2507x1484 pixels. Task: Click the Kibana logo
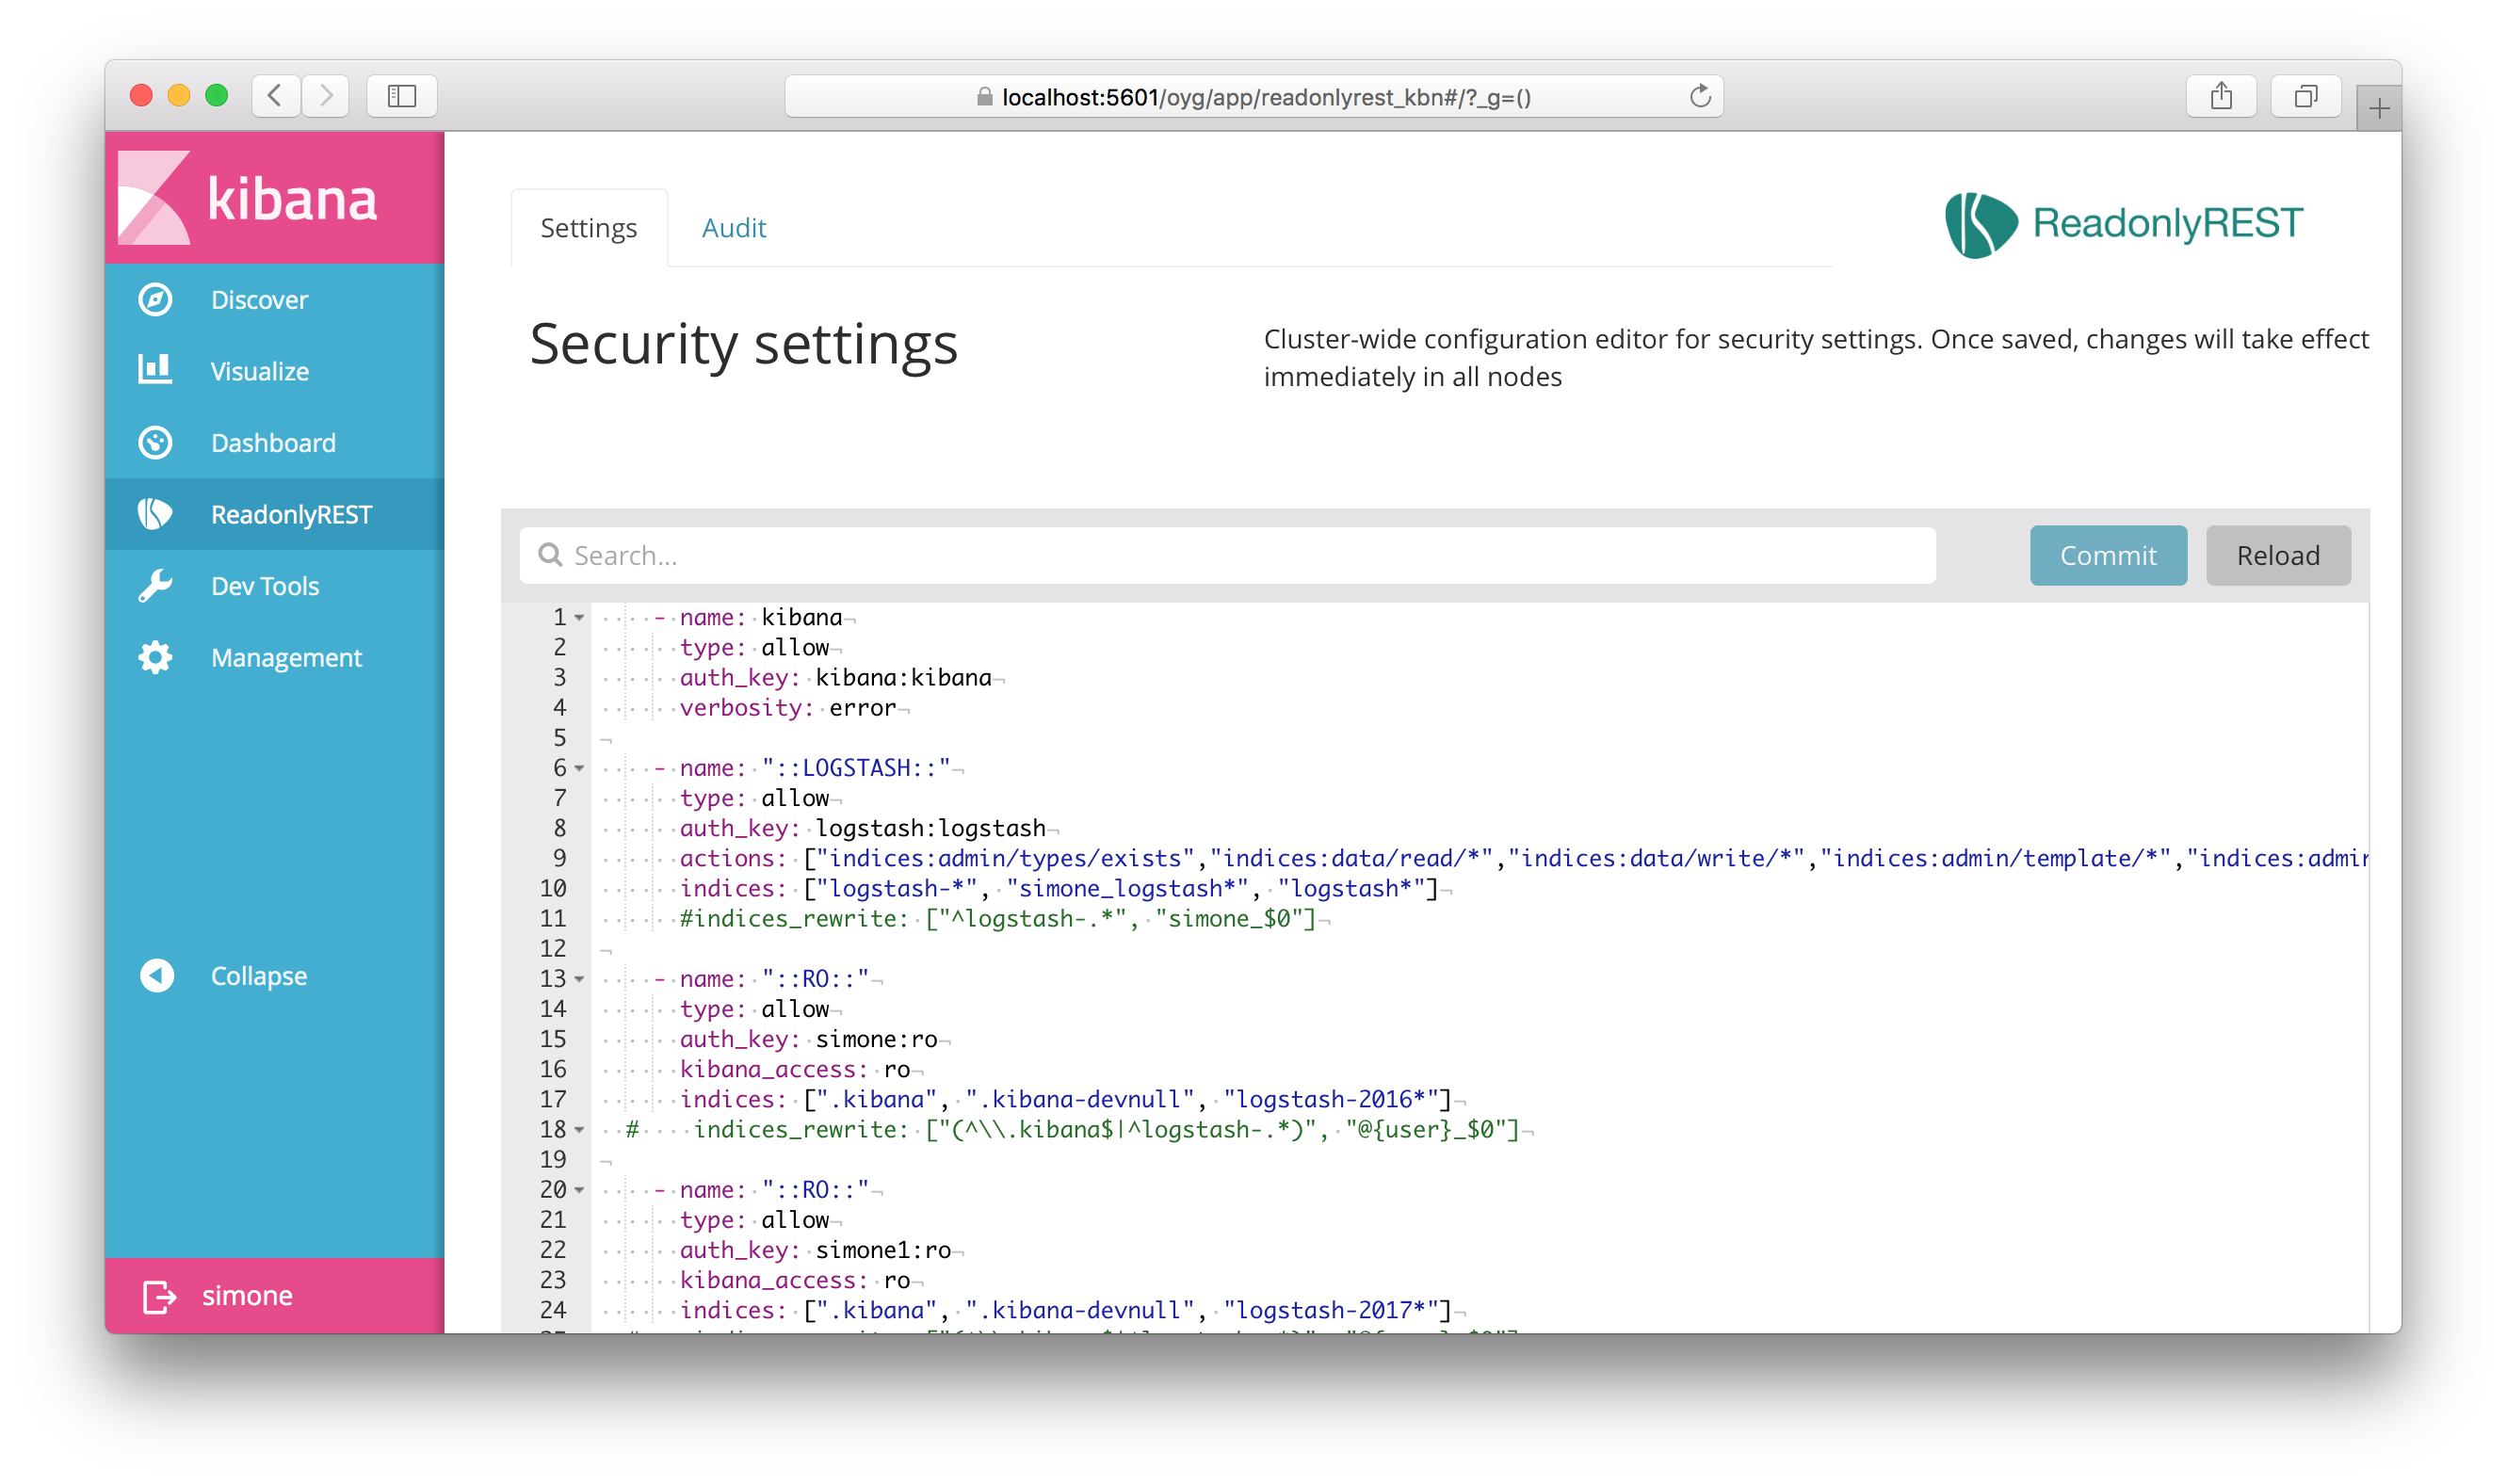coord(248,198)
